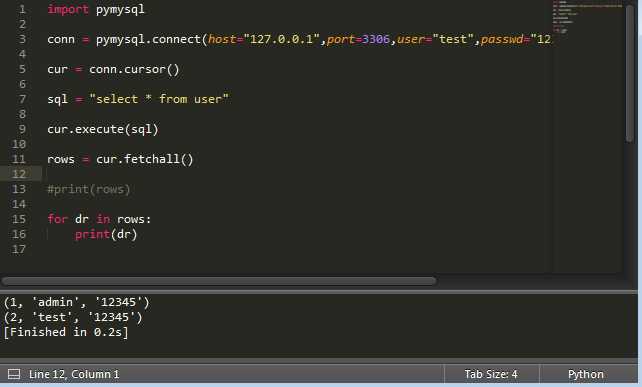Click the port value 3306

click(375, 39)
